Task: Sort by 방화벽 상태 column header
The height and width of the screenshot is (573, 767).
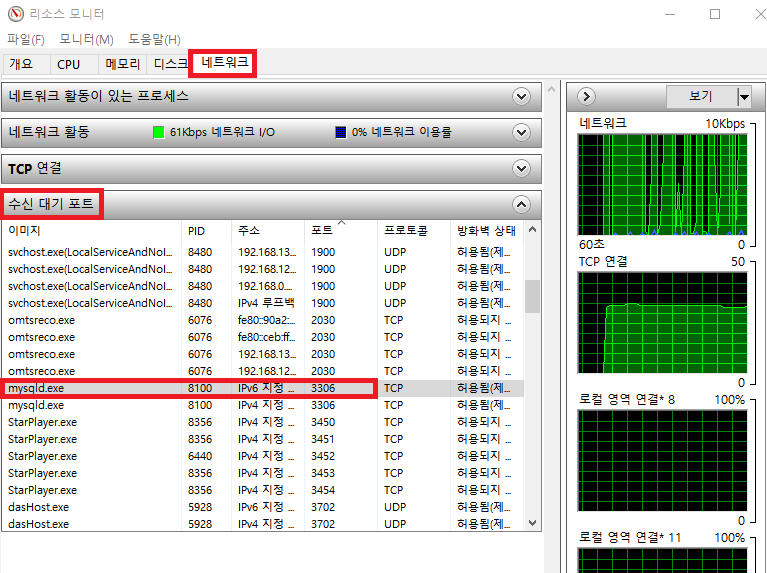Action: (487, 230)
